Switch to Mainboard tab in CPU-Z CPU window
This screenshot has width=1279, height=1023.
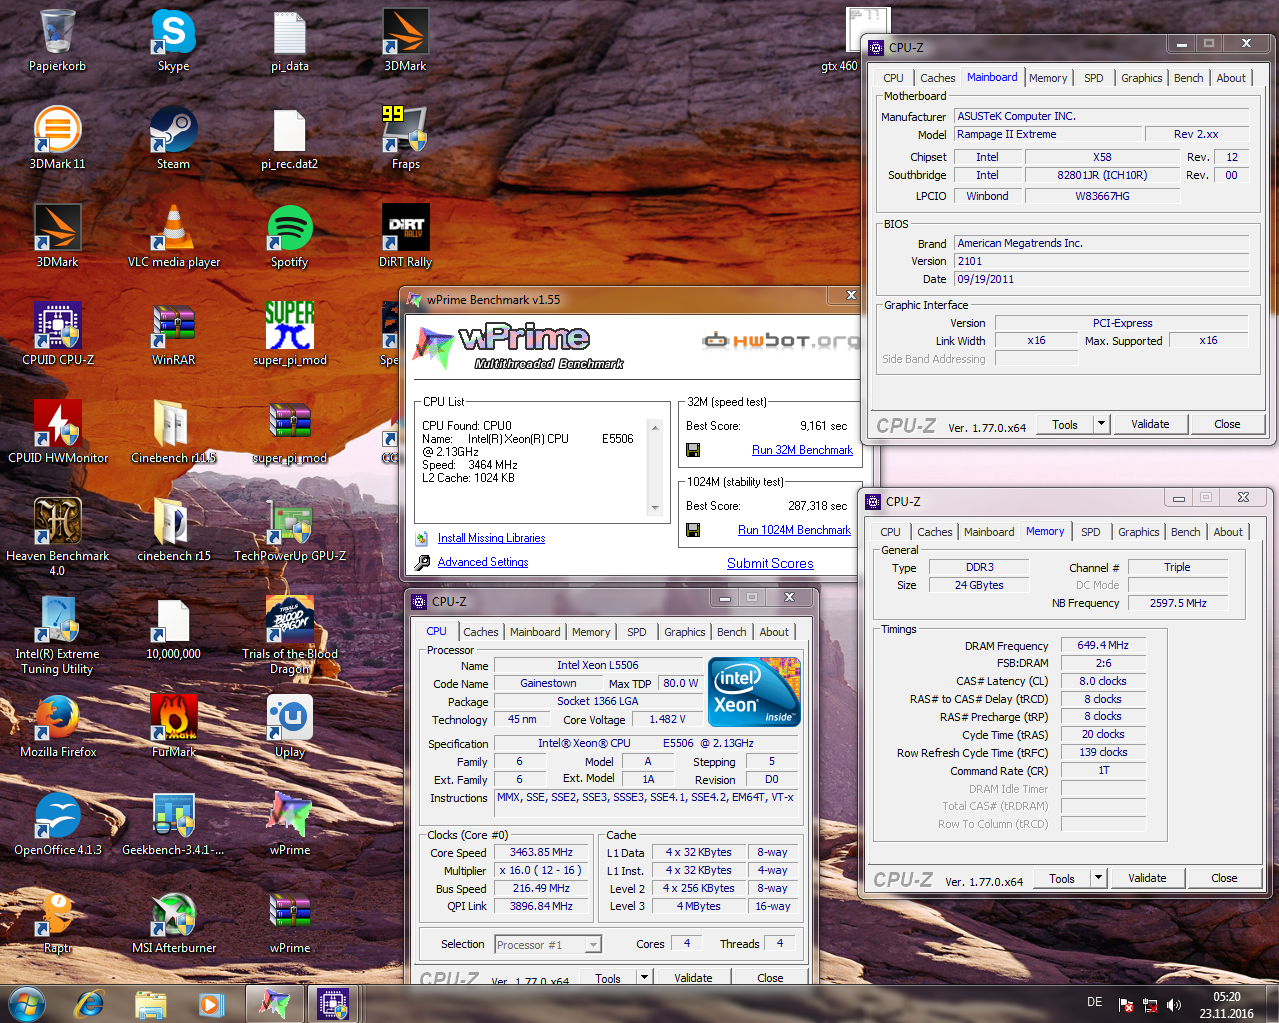pyautogui.click(x=535, y=632)
